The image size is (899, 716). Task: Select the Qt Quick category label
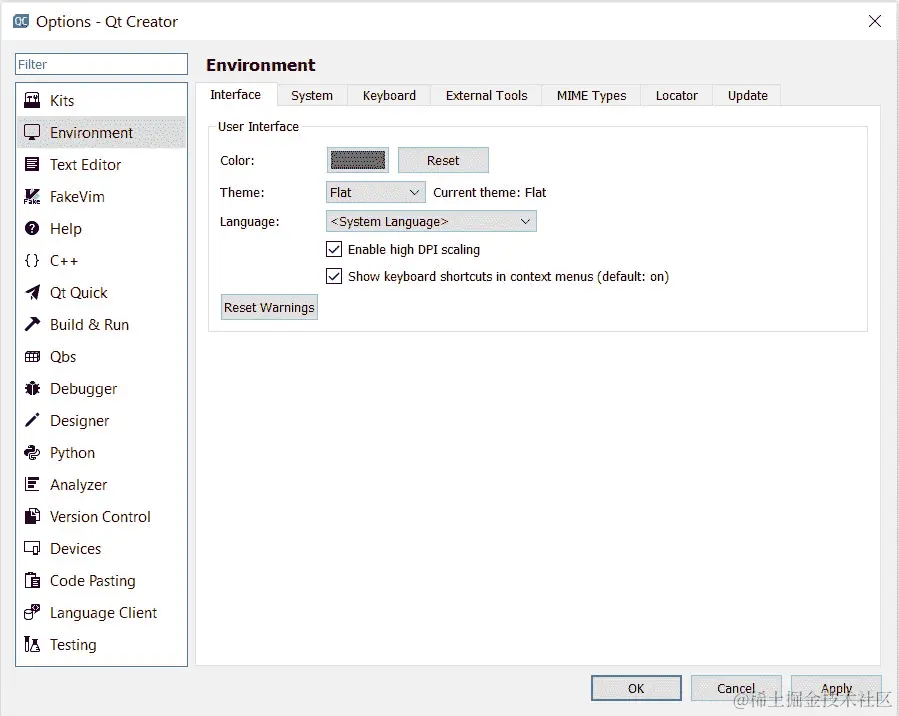pos(79,293)
